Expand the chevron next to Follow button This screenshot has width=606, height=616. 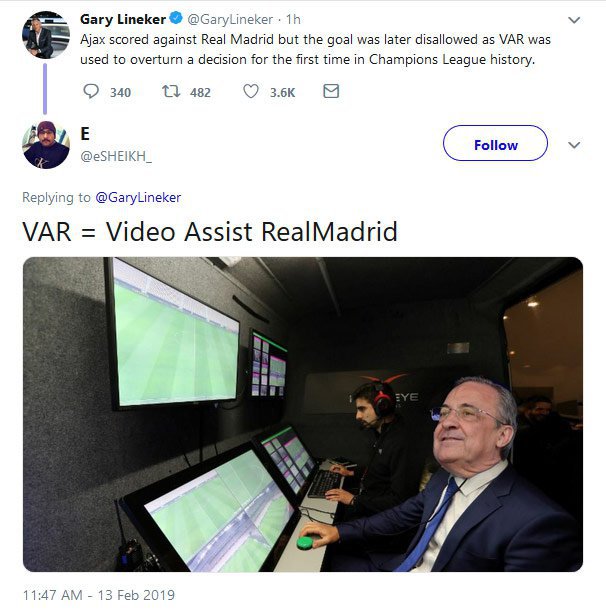click(x=574, y=145)
